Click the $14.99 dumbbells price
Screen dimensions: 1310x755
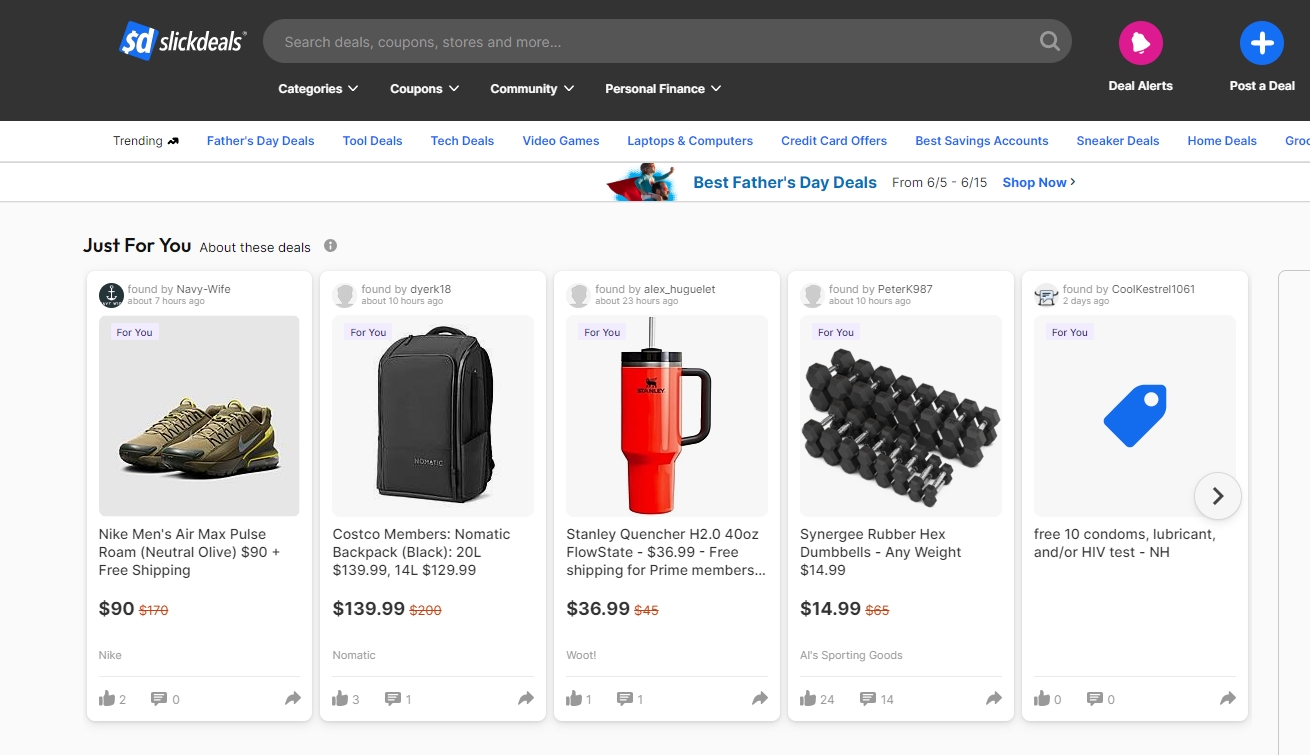pos(830,608)
